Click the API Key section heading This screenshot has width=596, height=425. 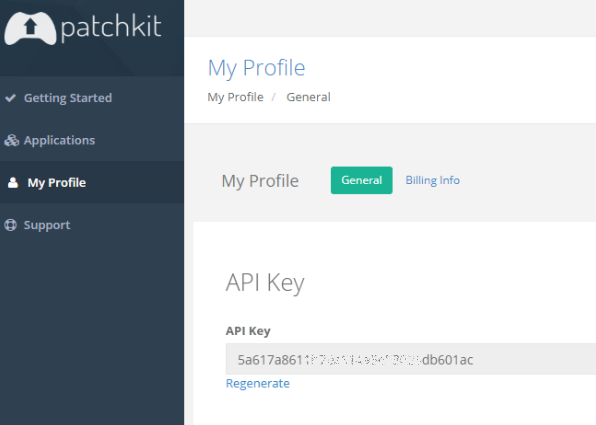[265, 283]
